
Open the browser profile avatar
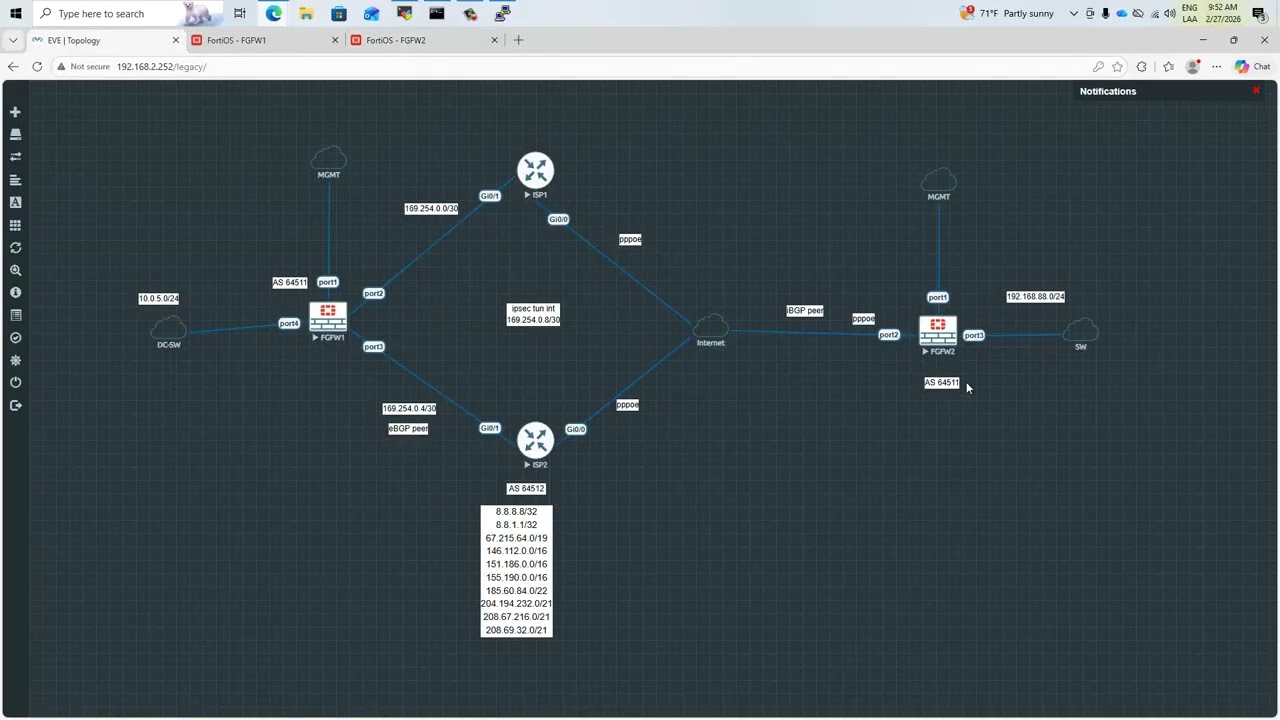(1193, 66)
